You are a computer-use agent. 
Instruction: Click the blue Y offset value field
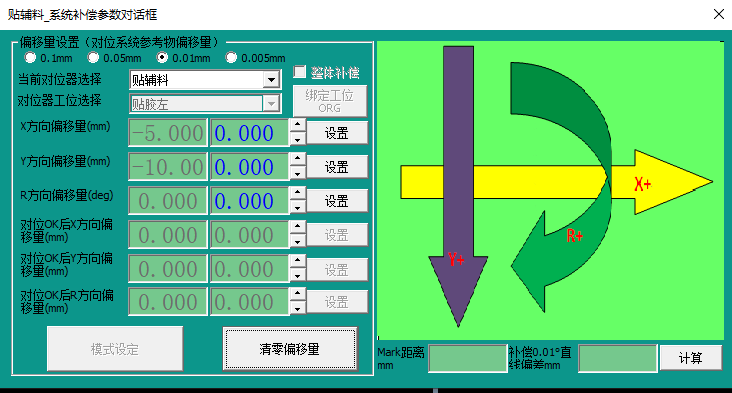(249, 167)
